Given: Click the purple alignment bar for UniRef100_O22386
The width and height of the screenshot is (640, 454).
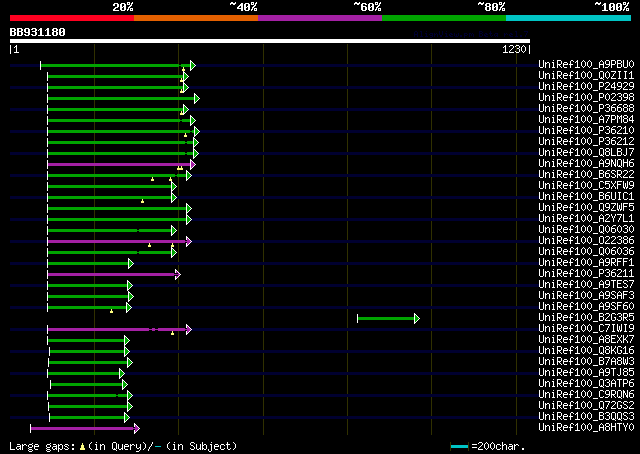Looking at the screenshot, I should tap(119, 241).
